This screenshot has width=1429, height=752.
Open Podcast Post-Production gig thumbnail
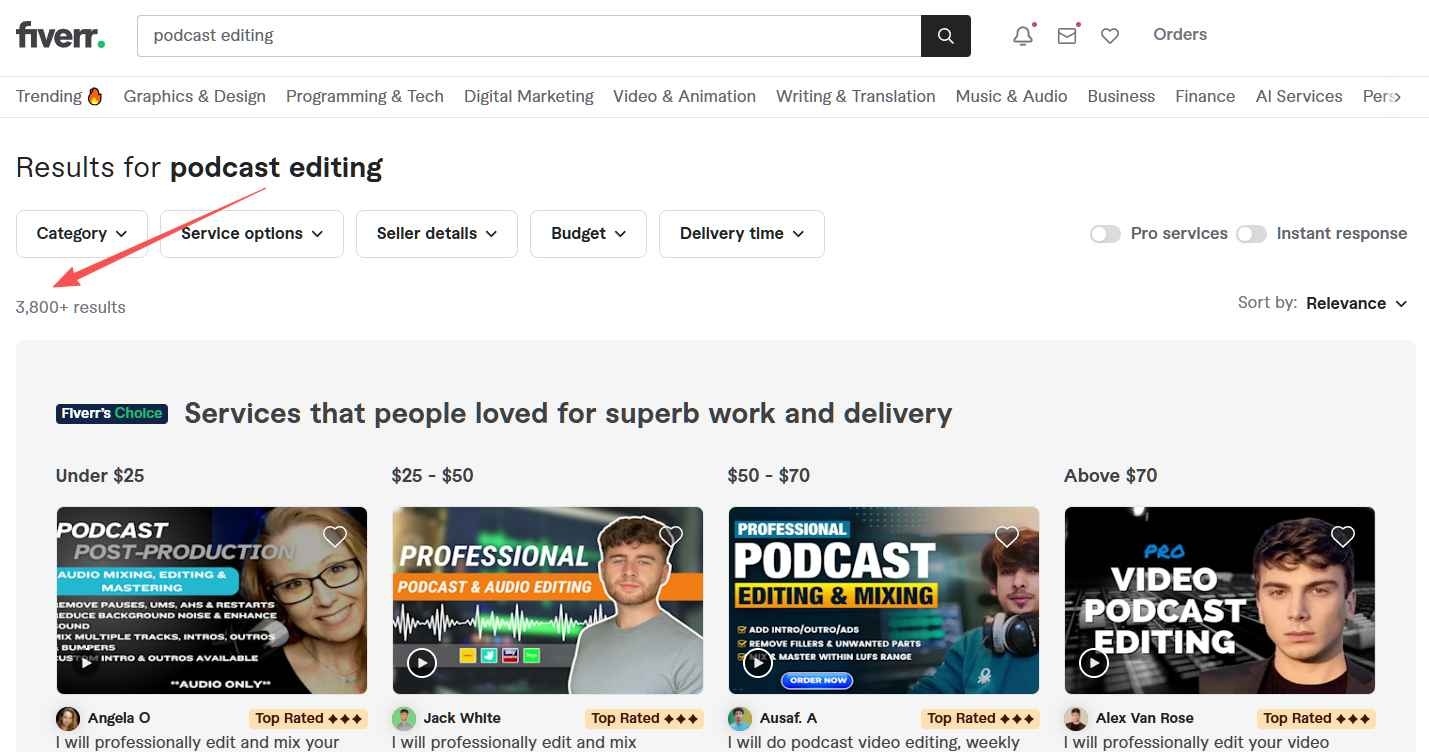point(212,600)
